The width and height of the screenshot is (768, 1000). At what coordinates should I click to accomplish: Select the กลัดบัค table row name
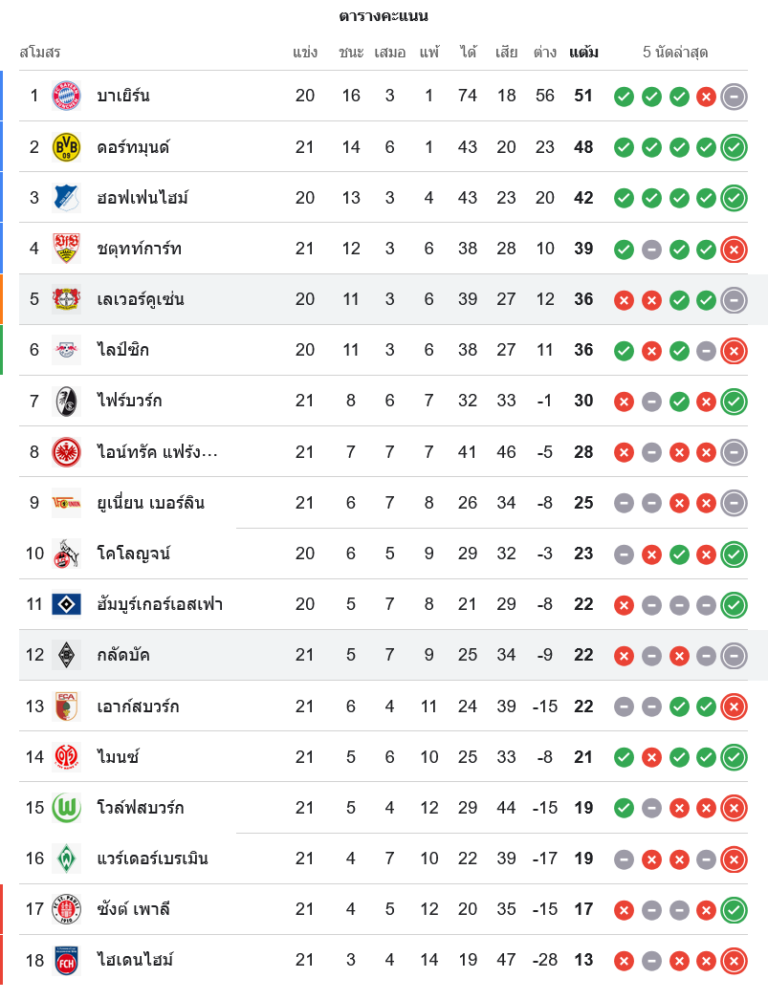click(124, 655)
